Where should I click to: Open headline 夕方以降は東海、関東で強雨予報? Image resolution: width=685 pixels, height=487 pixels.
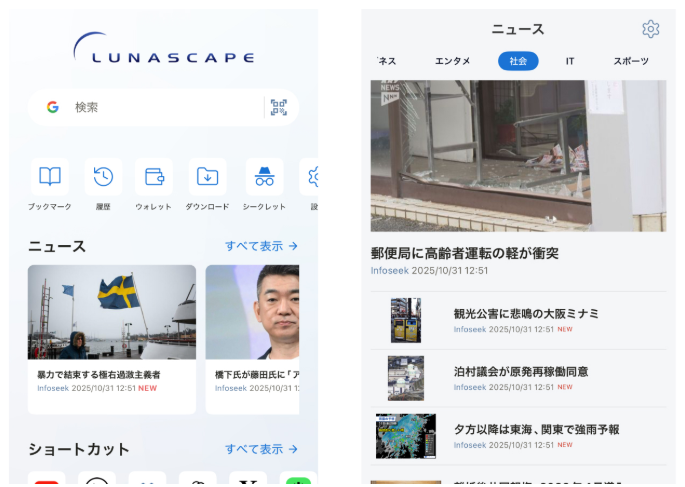click(536, 429)
